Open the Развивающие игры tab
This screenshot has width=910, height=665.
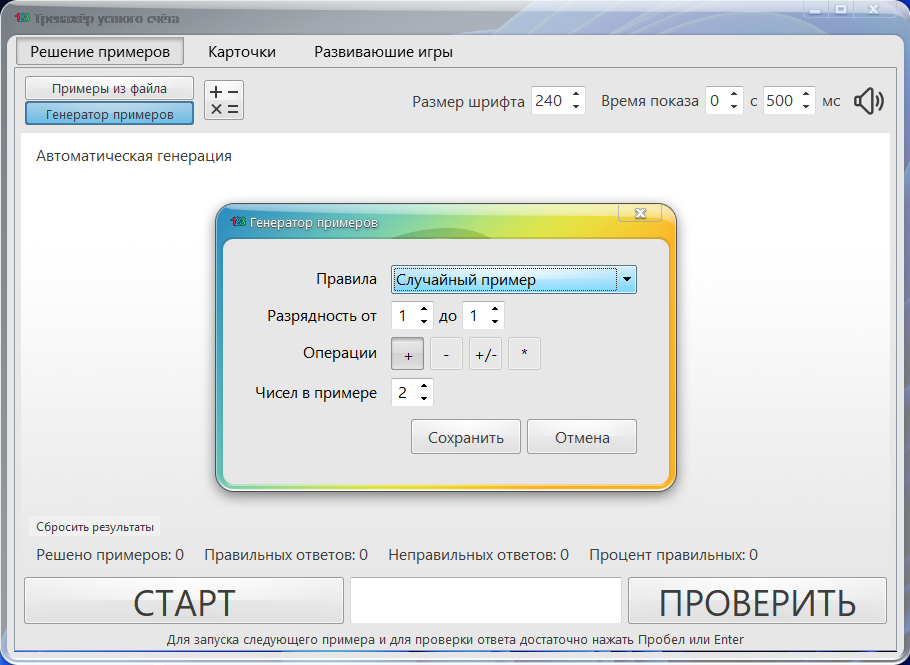382,51
